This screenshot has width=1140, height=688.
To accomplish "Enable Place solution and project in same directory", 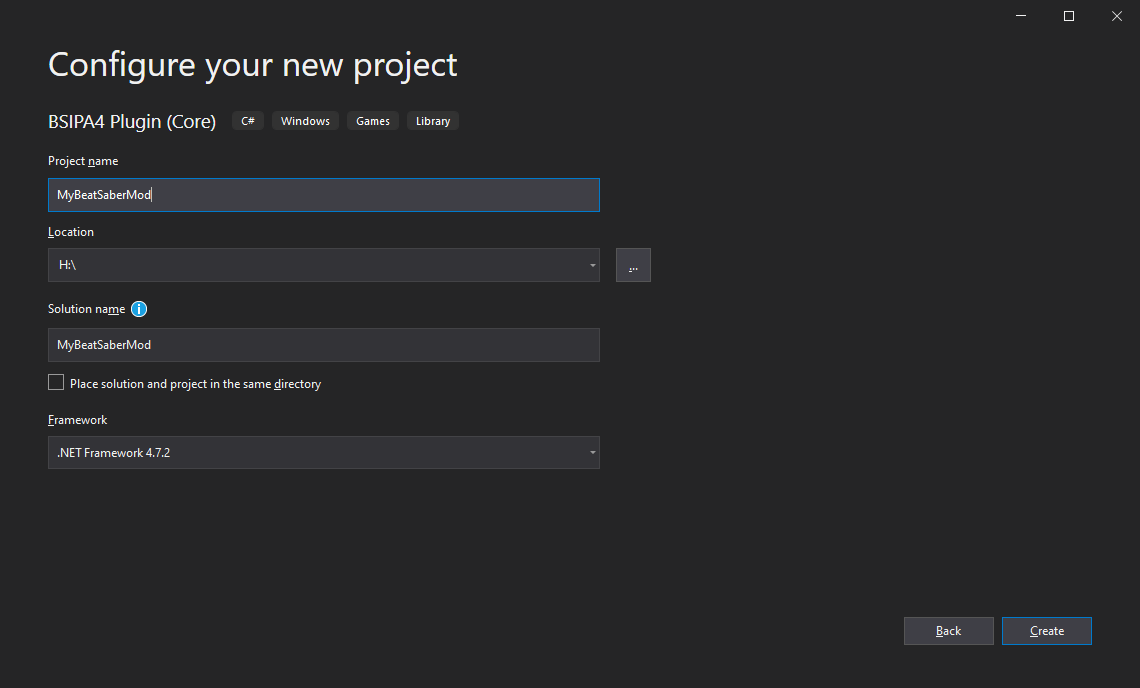I will click(x=56, y=383).
